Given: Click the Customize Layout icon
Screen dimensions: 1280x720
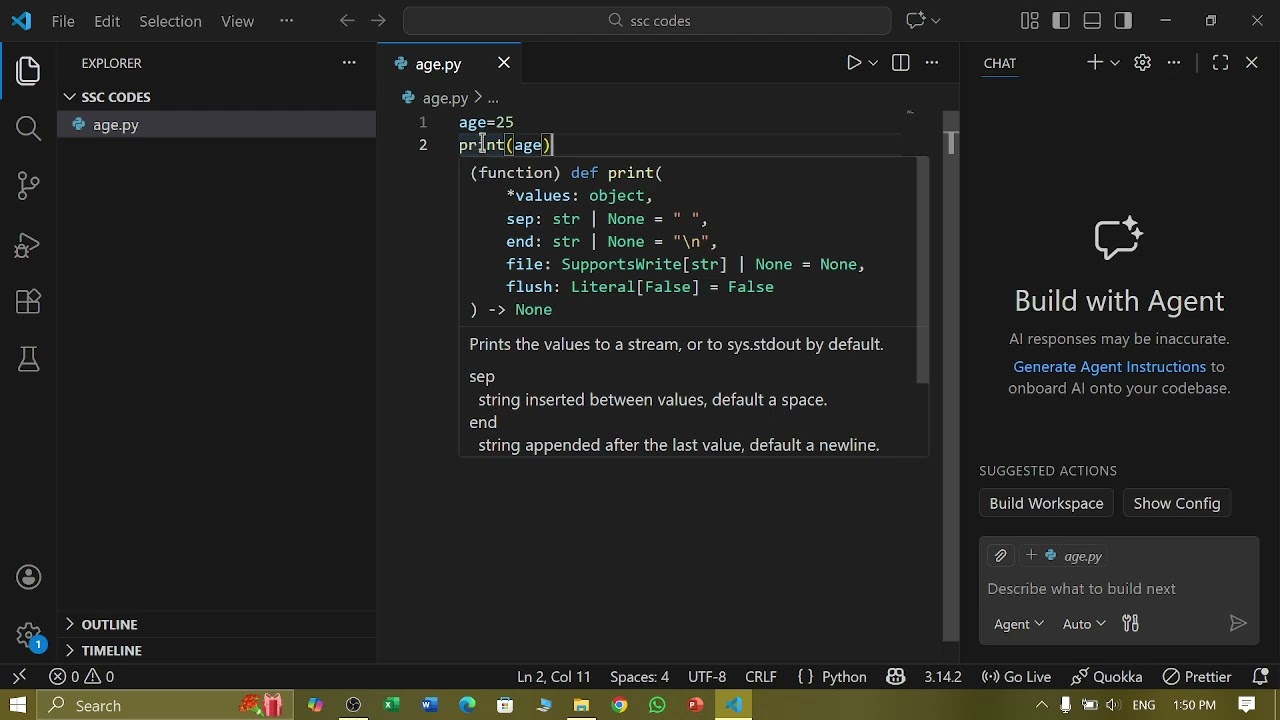Looking at the screenshot, I should (1030, 21).
